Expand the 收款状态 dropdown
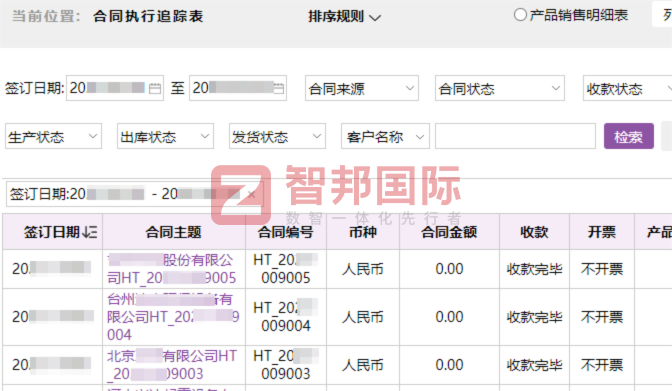The image size is (672, 391). tap(627, 88)
